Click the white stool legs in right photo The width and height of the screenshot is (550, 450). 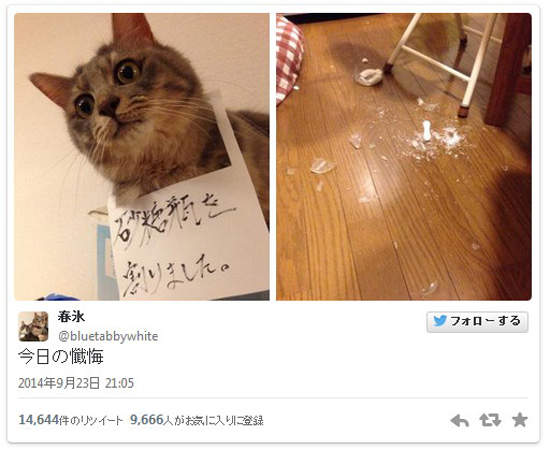(x=444, y=60)
